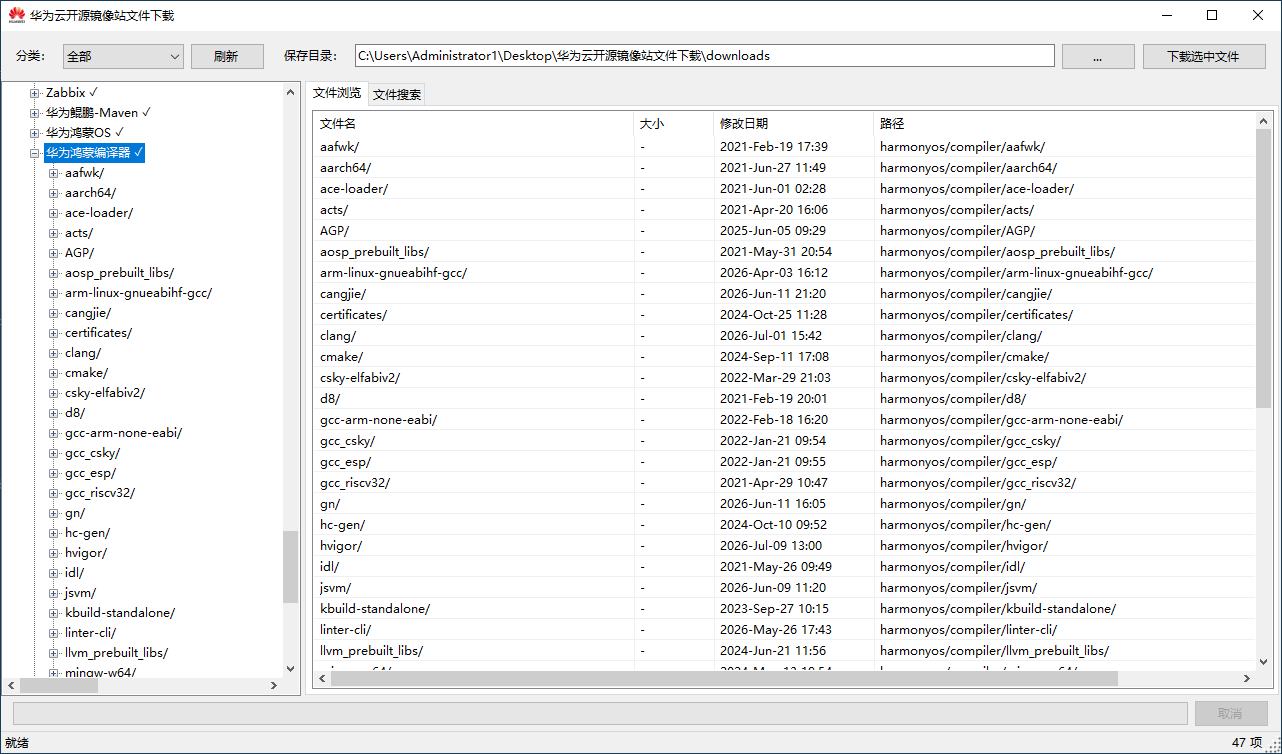1282x754 pixels.
Task: Click path harmonyos/compiler/jsvm/
Action: coord(958,587)
